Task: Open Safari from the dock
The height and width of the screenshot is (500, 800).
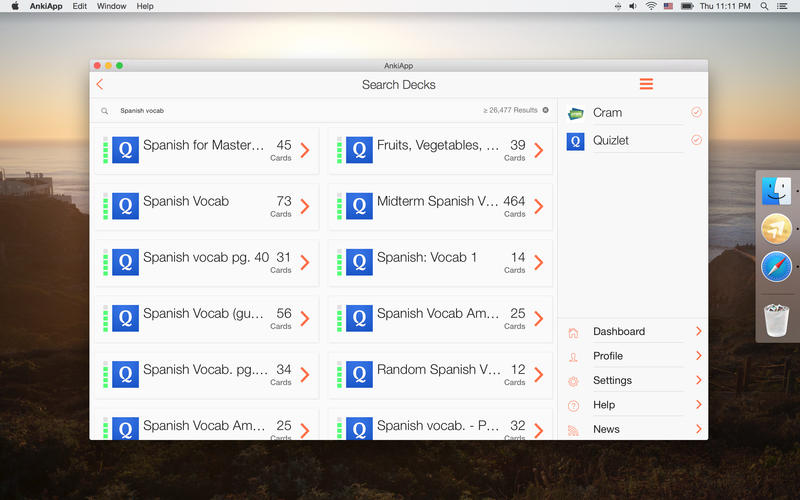Action: click(x=776, y=267)
